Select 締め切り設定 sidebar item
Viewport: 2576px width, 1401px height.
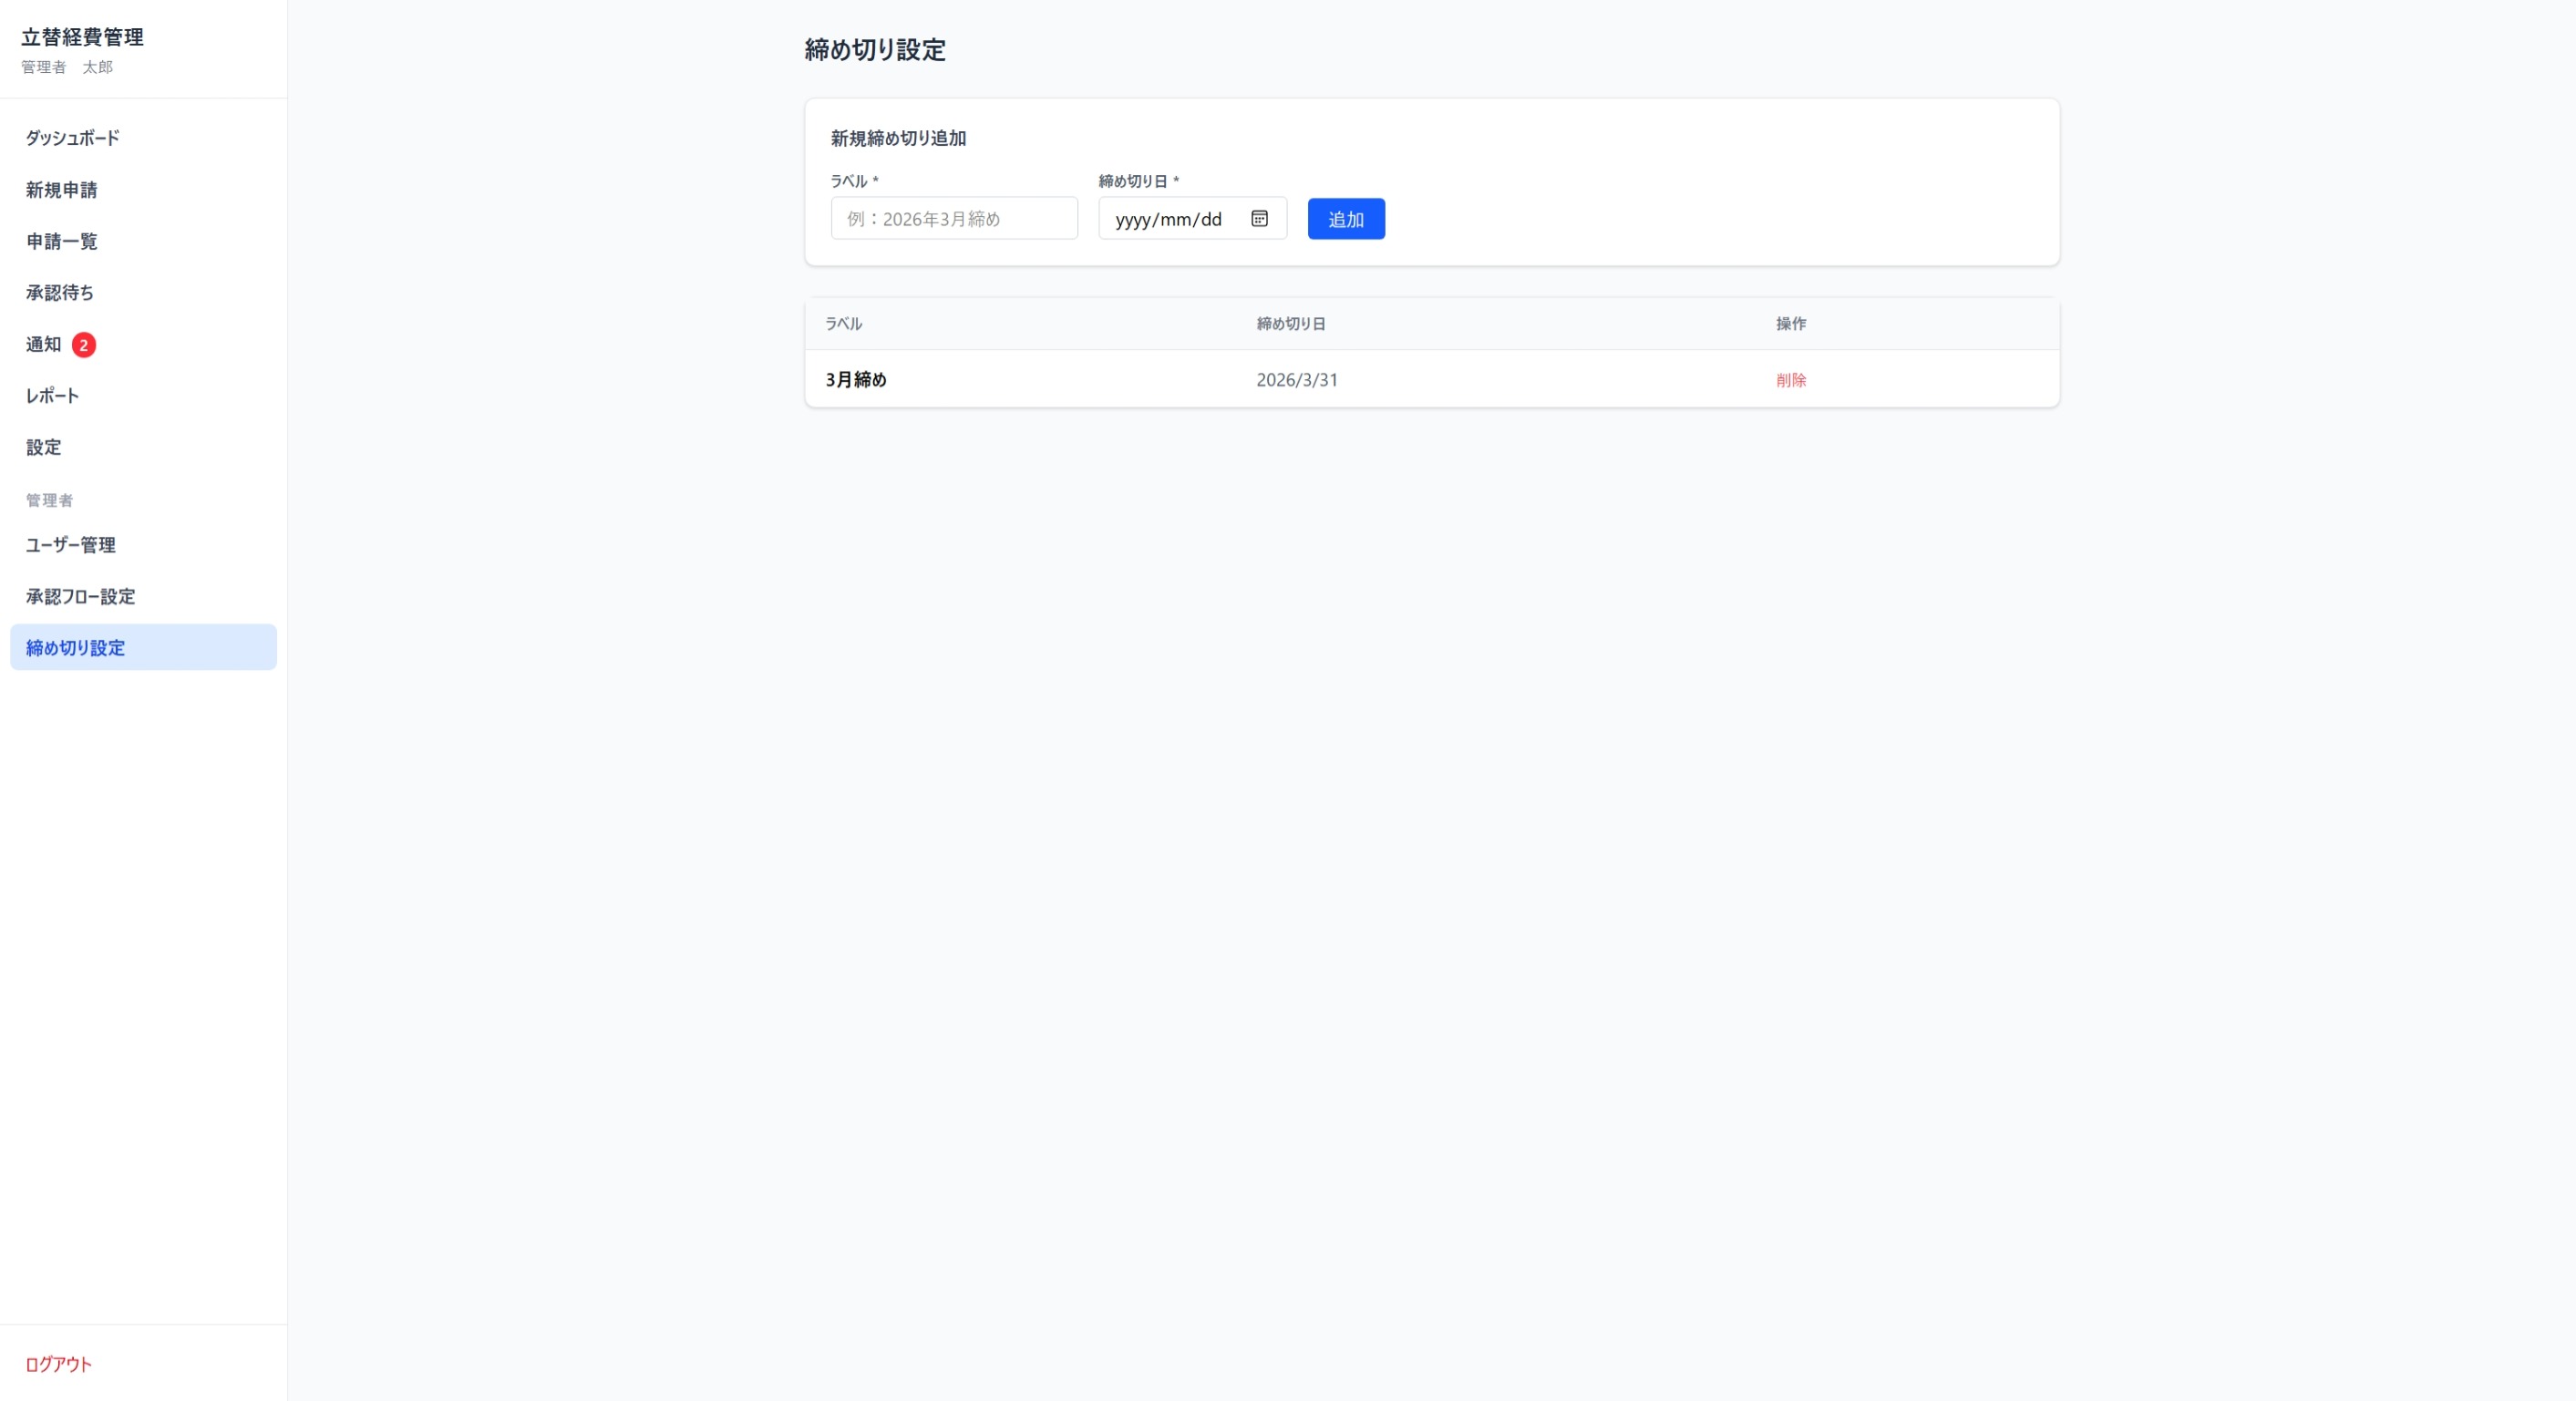(76, 648)
